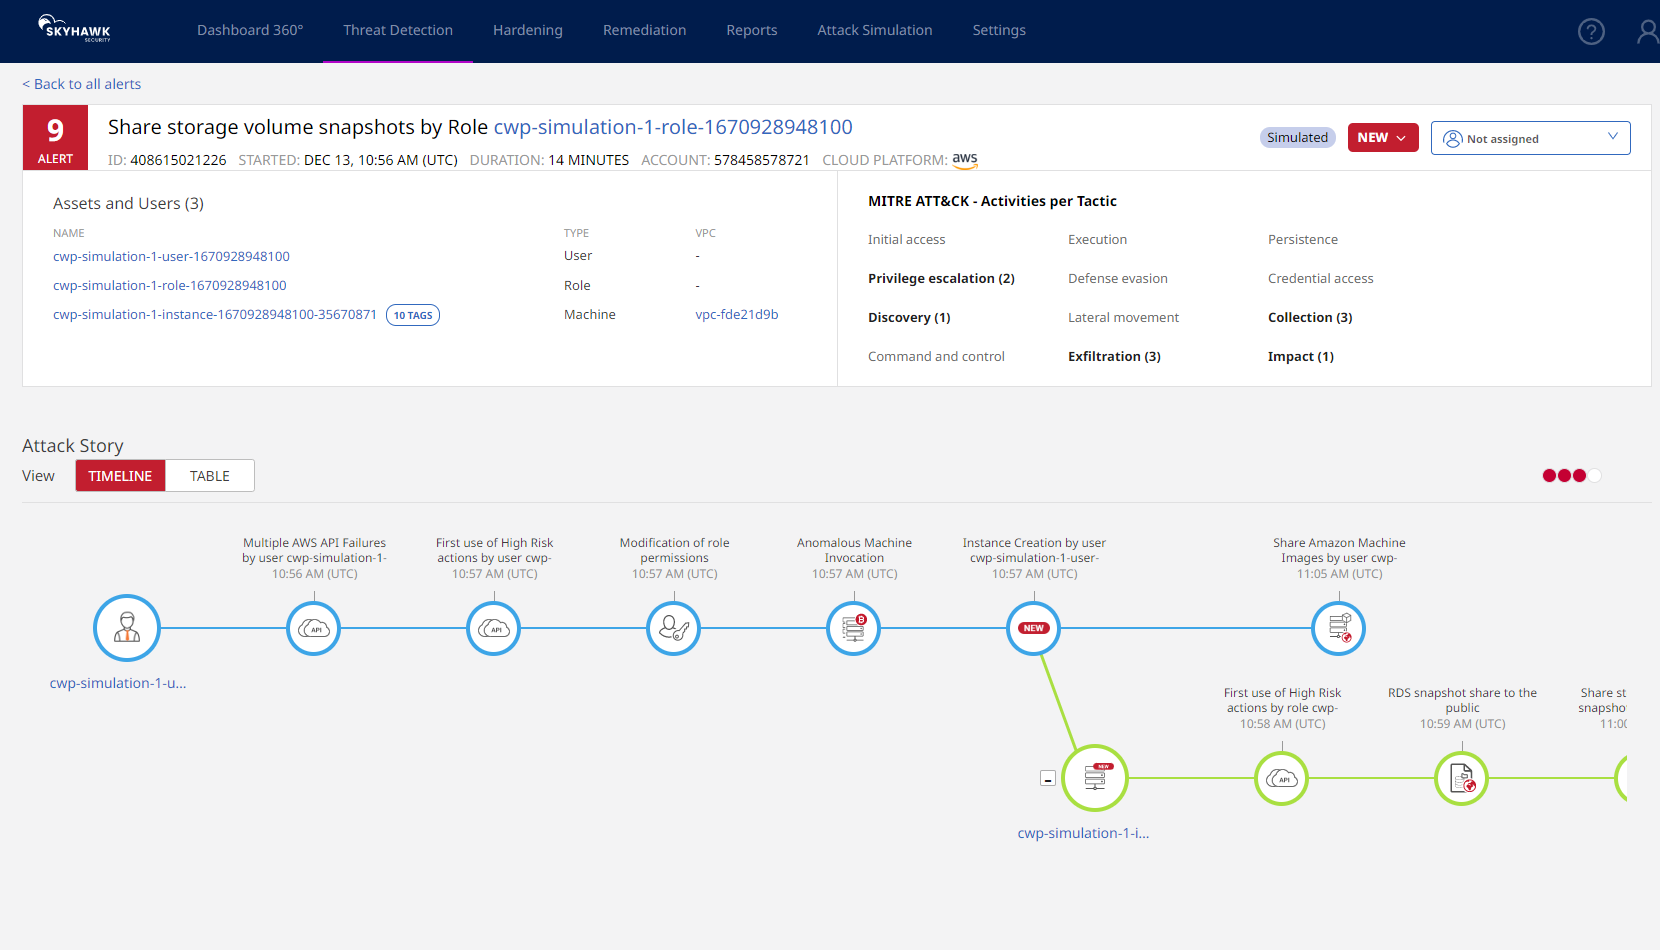The height and width of the screenshot is (950, 1660).
Task: Select the user node starting the attack timeline
Action: [x=126, y=628]
